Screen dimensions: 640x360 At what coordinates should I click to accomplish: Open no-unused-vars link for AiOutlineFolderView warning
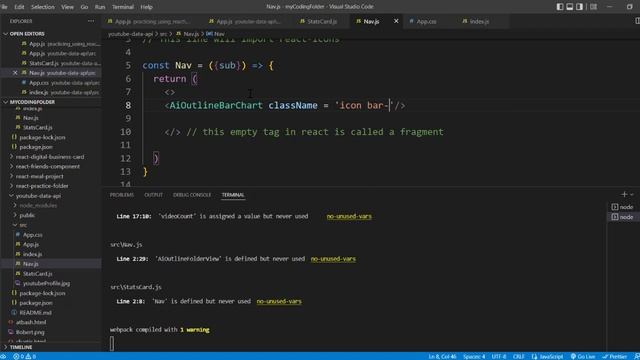[x=333, y=259]
